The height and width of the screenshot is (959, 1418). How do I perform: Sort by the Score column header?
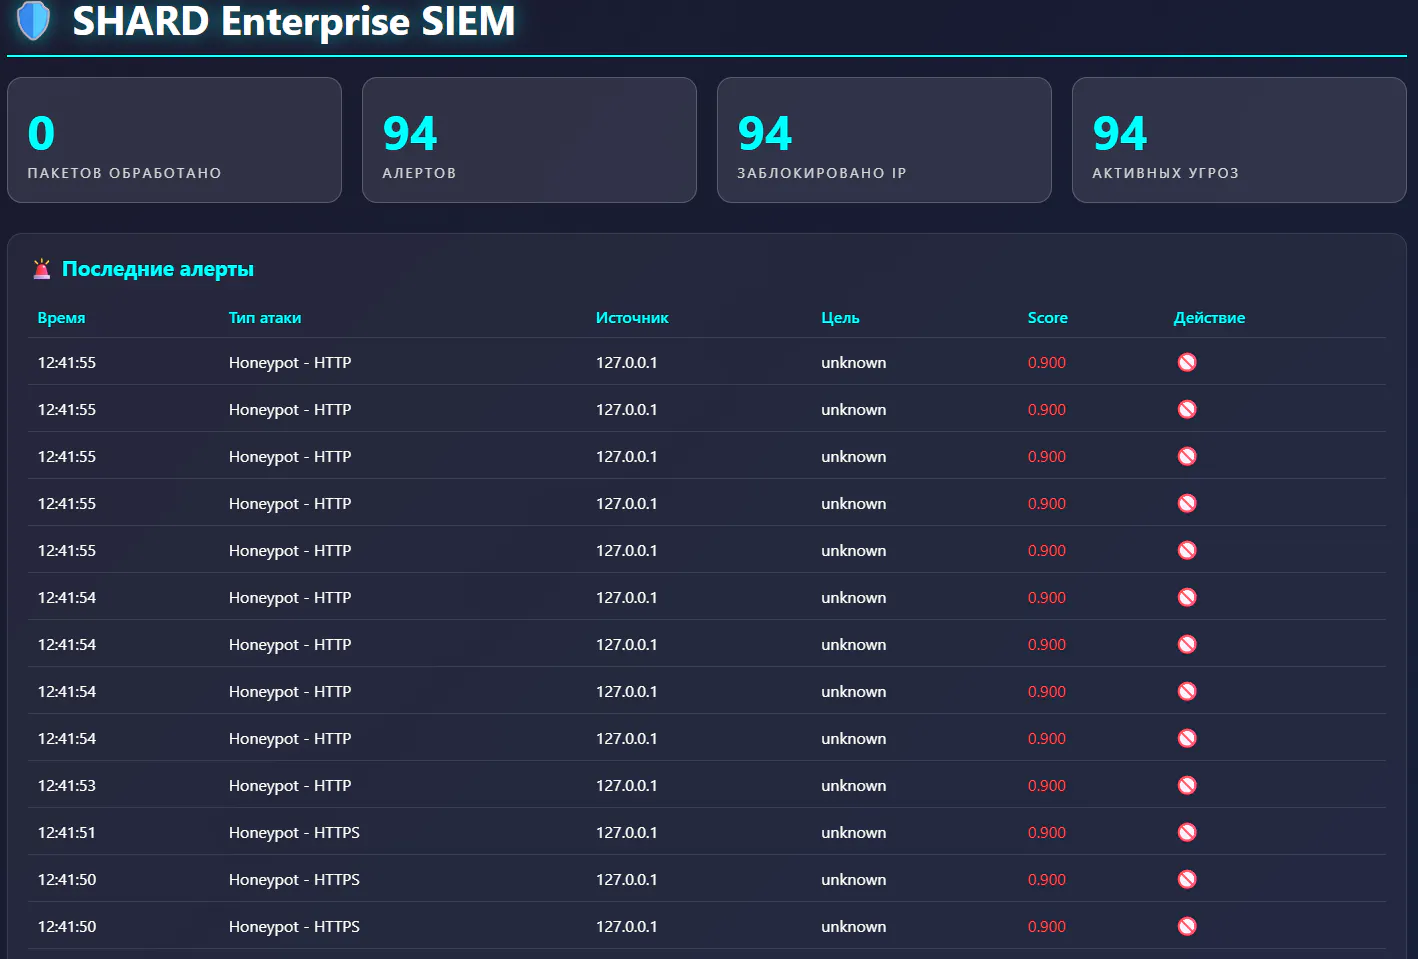[x=1047, y=318]
